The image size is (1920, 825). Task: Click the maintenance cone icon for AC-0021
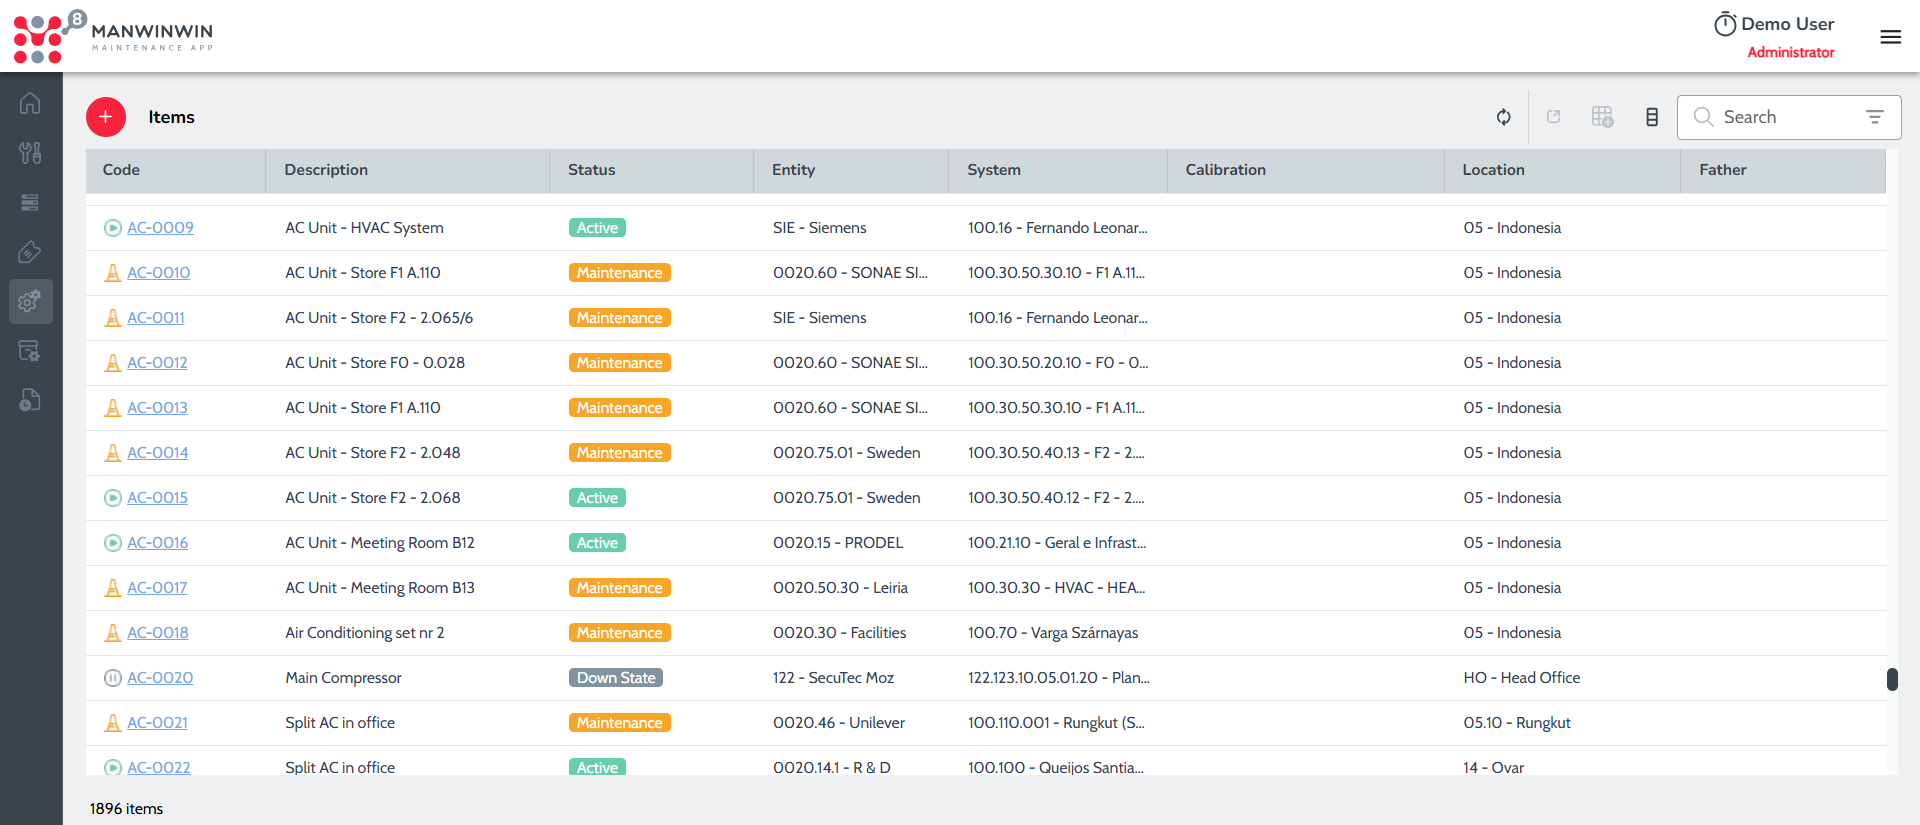pos(113,723)
